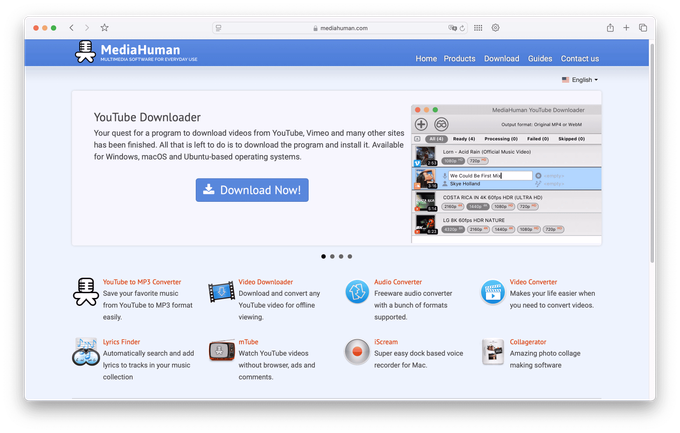Open the Guides menu item
This screenshot has width=680, height=433.
(x=540, y=59)
